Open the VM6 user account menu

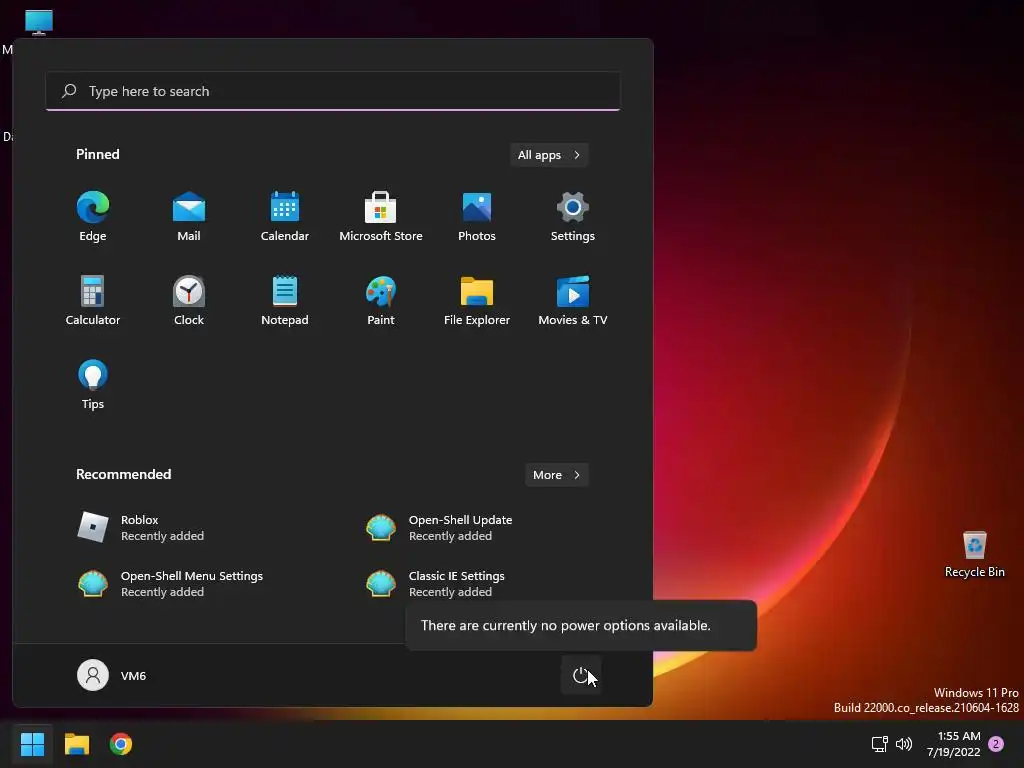click(112, 675)
